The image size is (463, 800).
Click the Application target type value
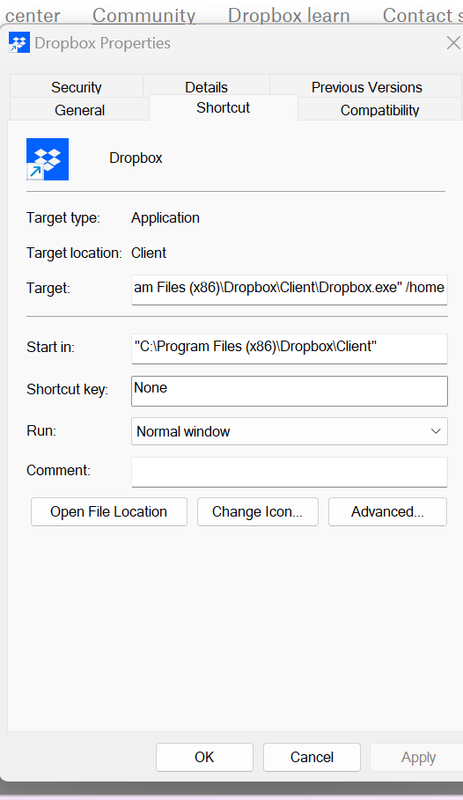coord(165,218)
